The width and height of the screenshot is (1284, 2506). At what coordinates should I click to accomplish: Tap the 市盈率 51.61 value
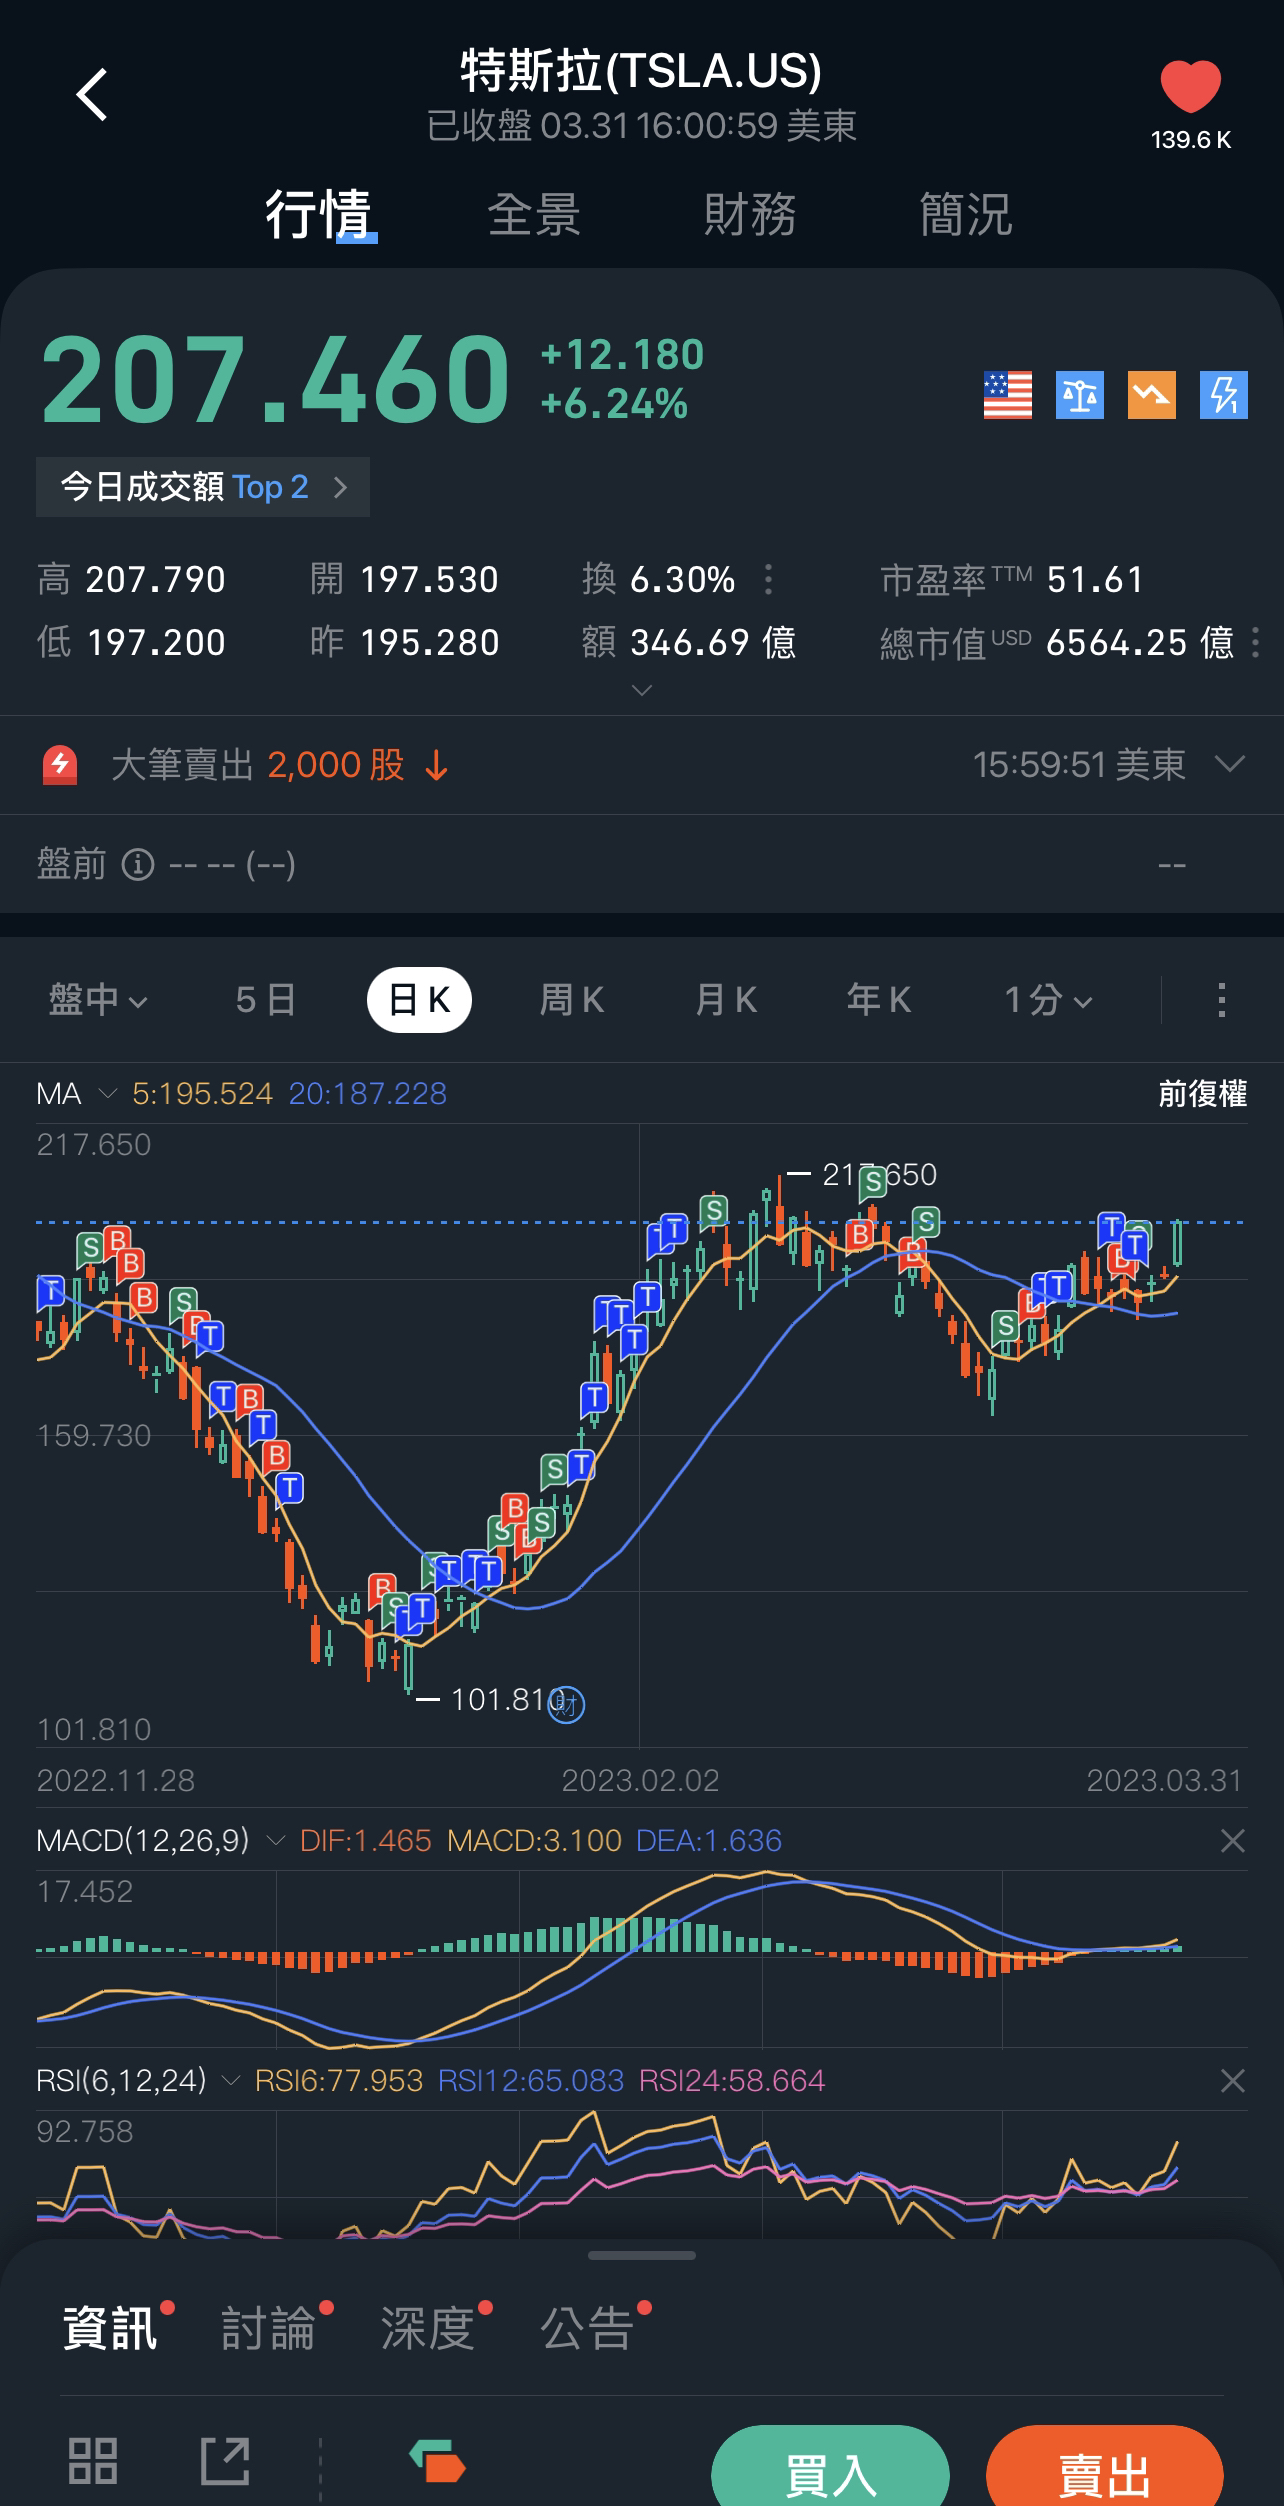(1095, 580)
